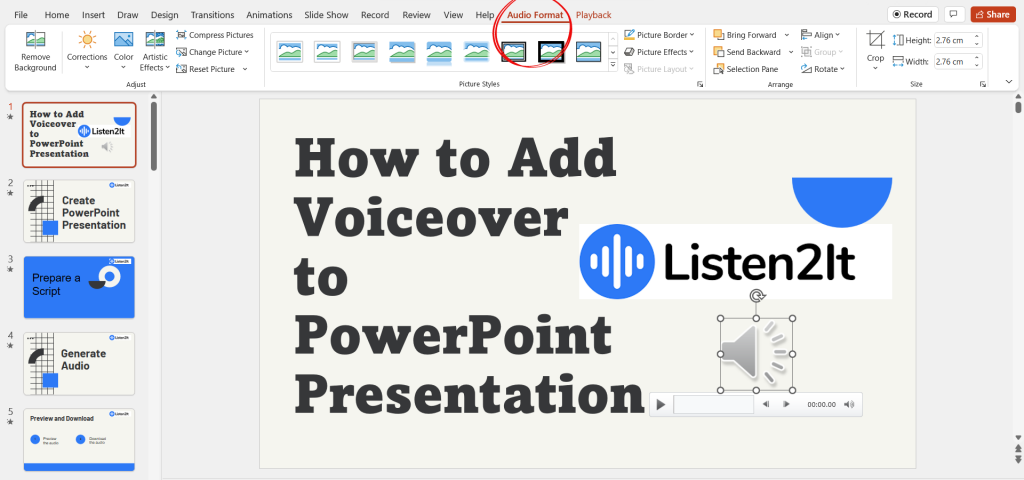Open the Comments speech bubble icon
Viewport: 1024px width, 480px height.
tap(954, 14)
